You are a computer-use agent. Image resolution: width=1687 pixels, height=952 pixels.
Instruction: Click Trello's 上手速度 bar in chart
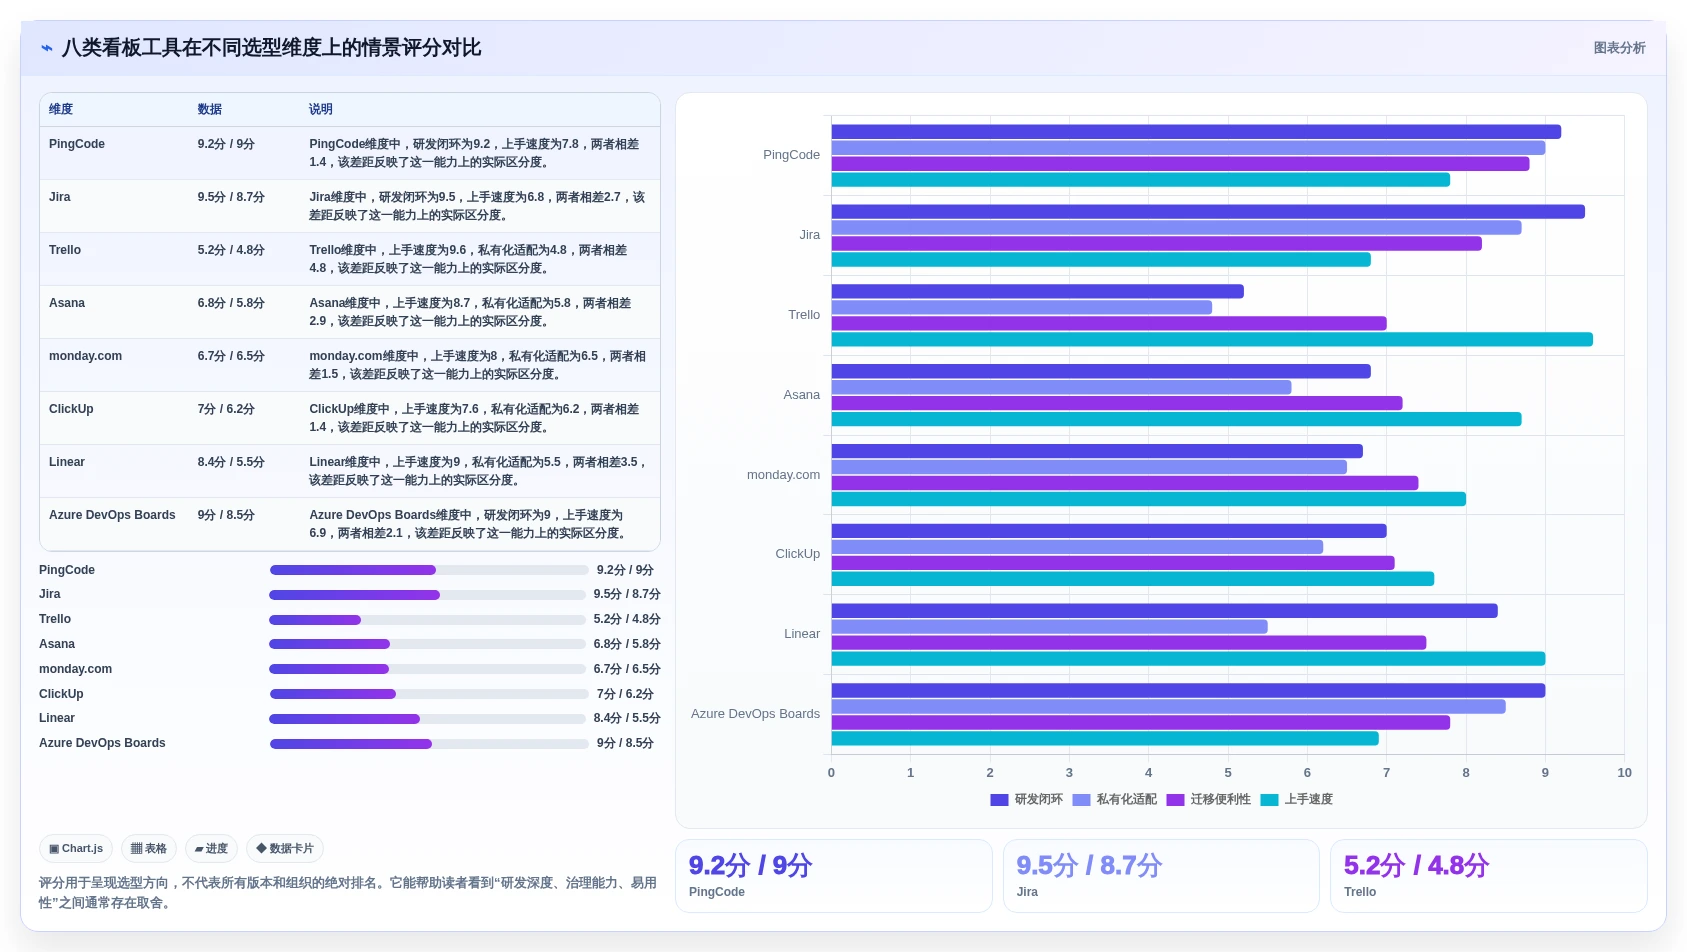[1212, 340]
